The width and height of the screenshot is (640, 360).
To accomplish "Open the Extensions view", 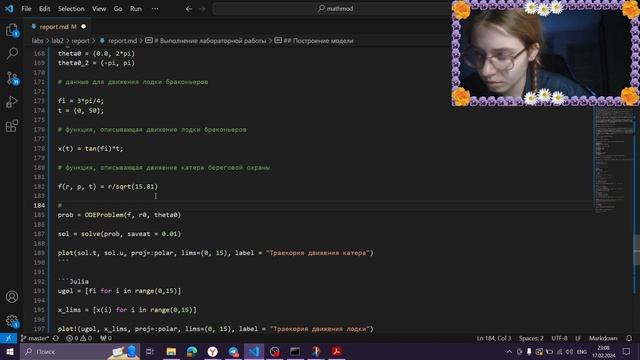I will 12,126.
